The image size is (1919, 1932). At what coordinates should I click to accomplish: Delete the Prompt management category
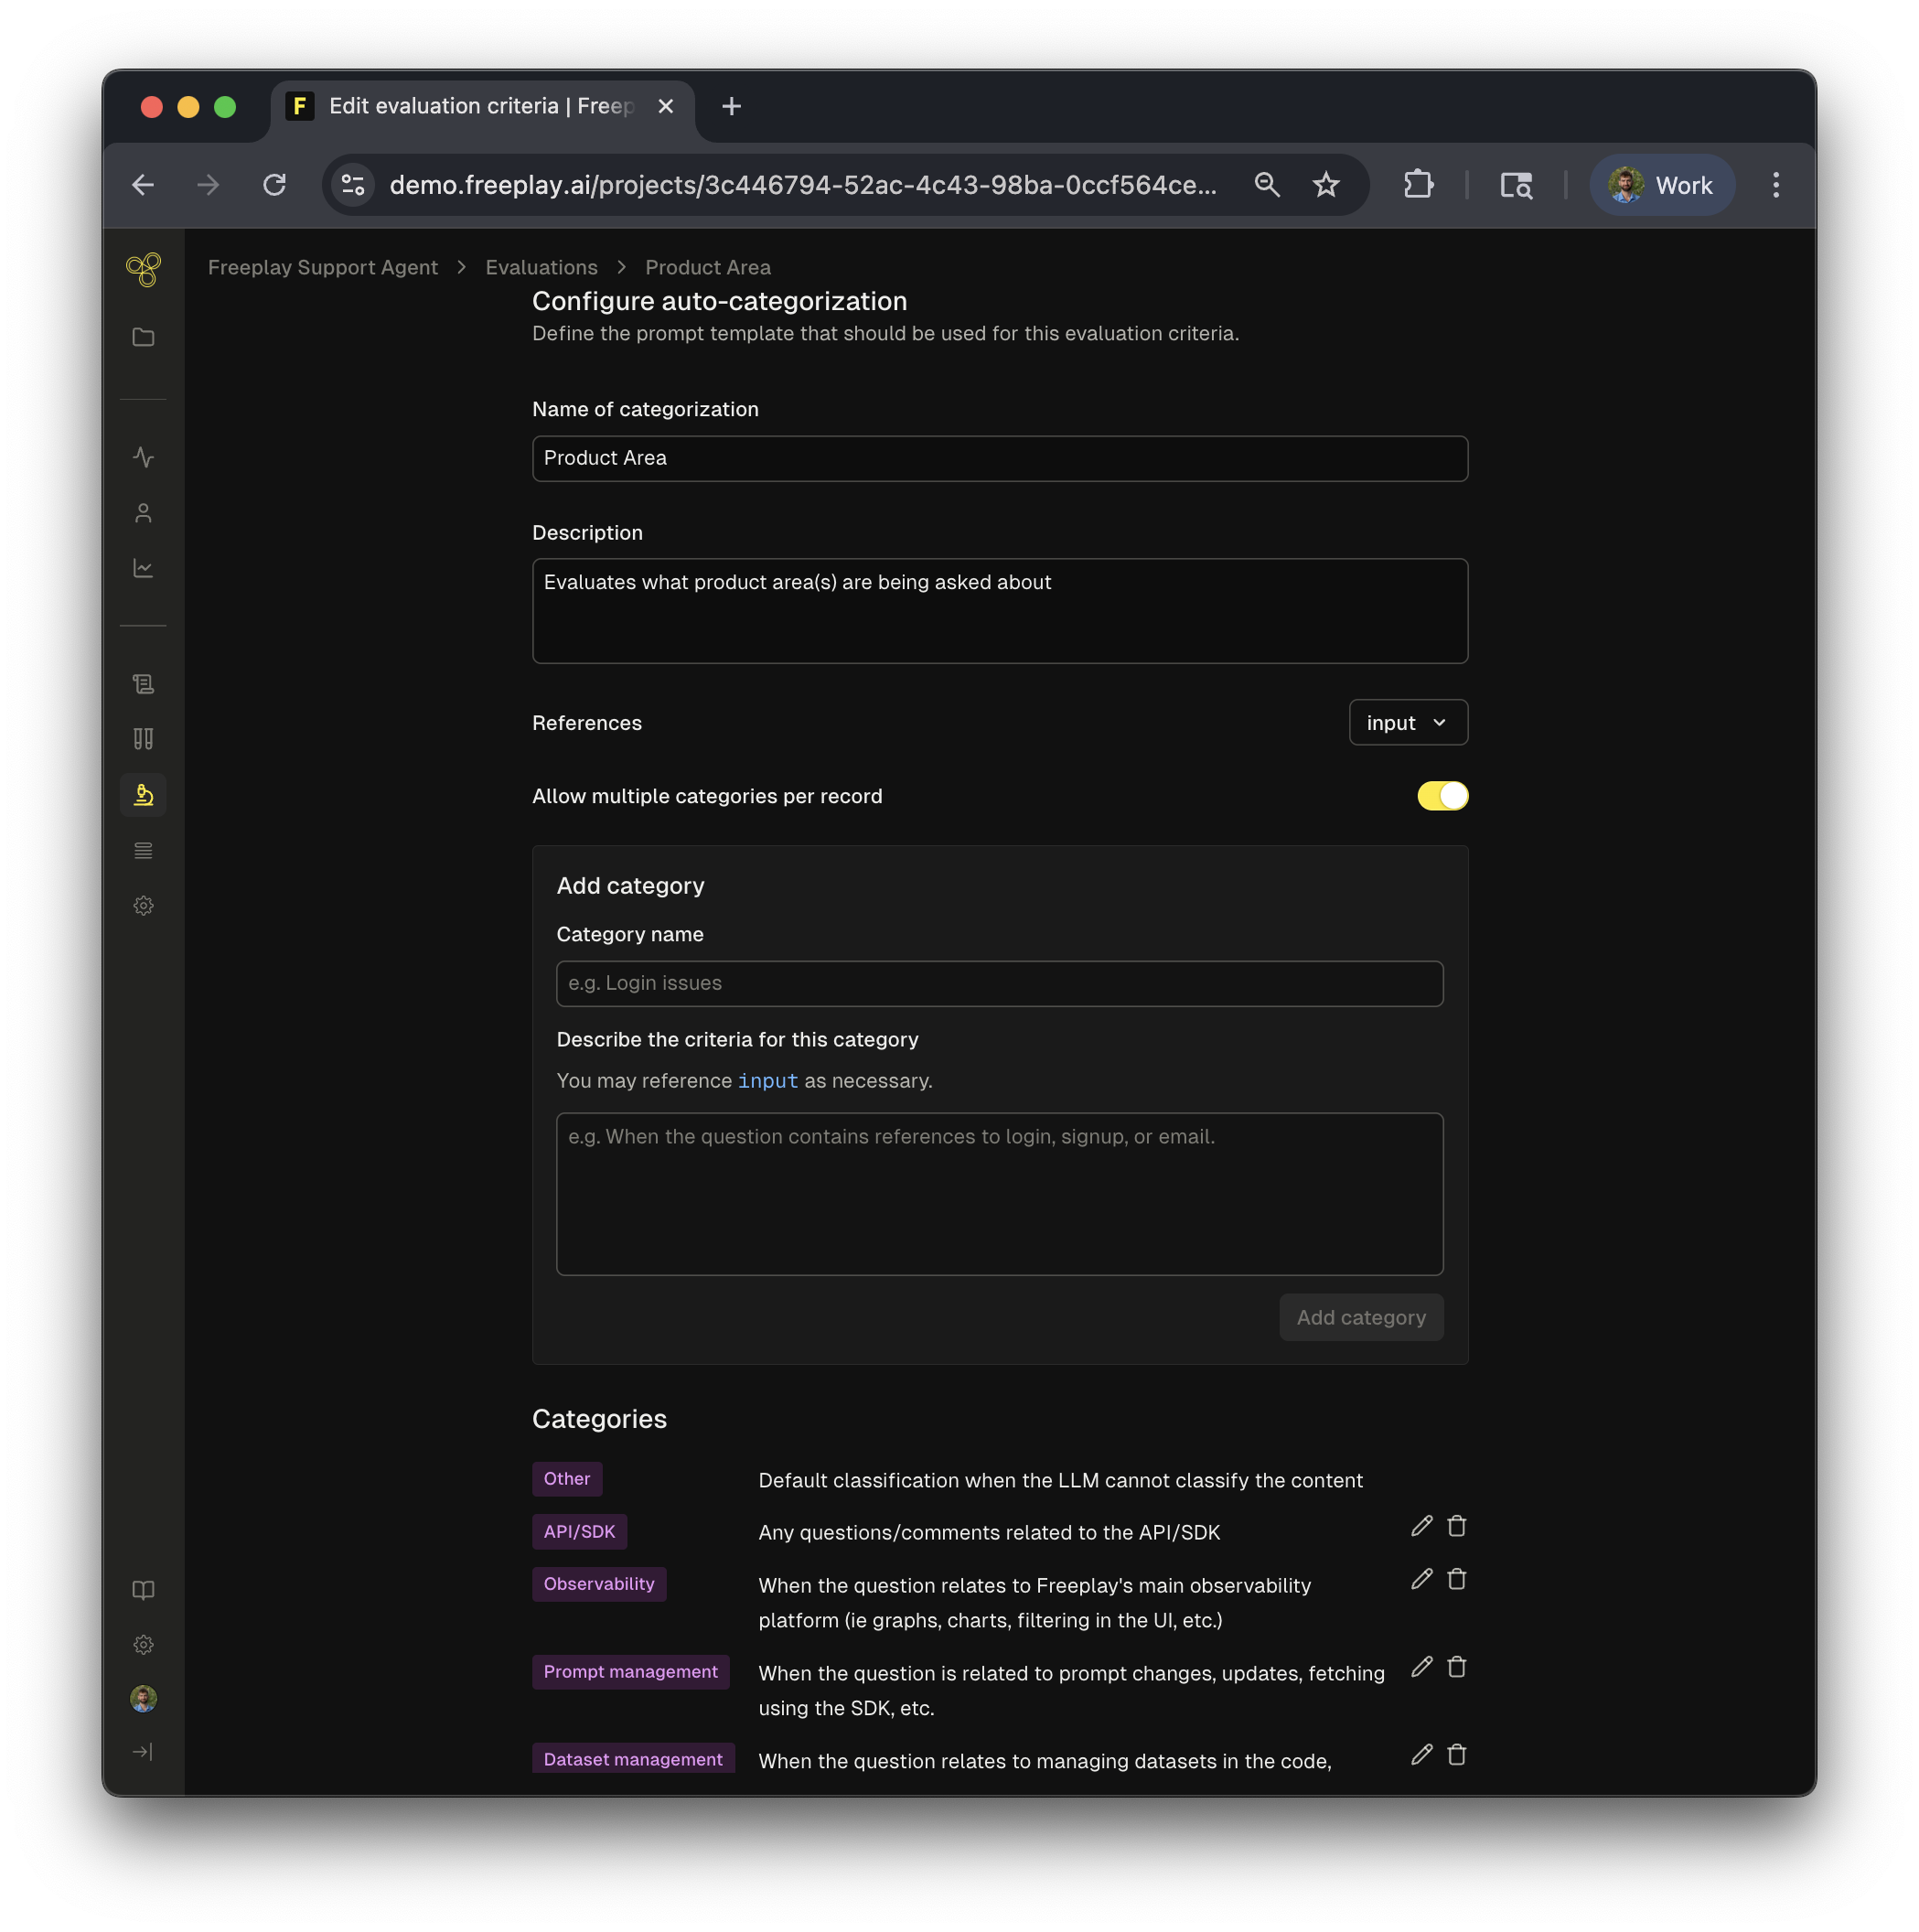point(1456,1667)
